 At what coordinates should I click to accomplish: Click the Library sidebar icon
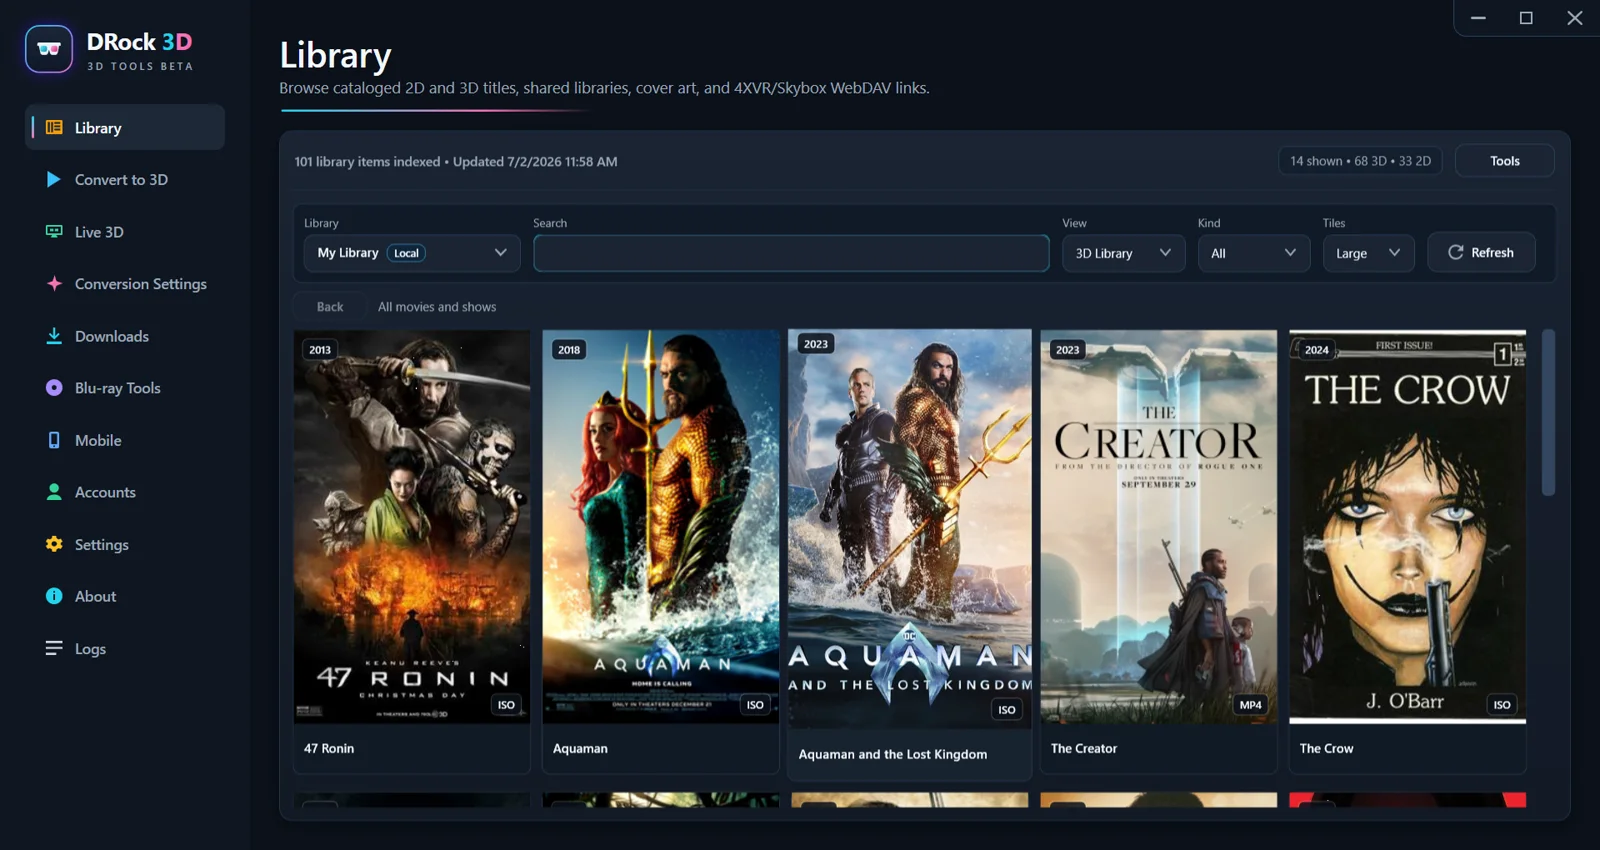54,127
